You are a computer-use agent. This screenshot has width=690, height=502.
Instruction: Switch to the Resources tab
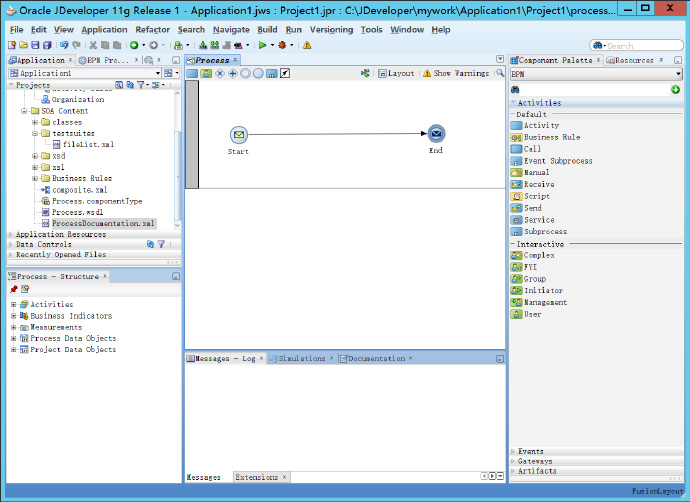tap(634, 60)
